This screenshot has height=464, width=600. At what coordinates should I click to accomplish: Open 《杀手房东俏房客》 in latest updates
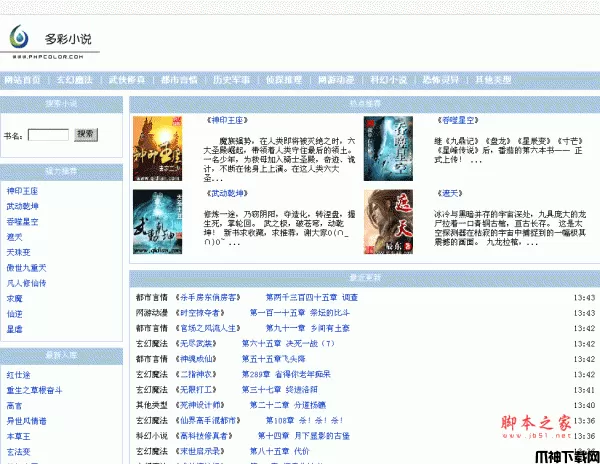207,297
